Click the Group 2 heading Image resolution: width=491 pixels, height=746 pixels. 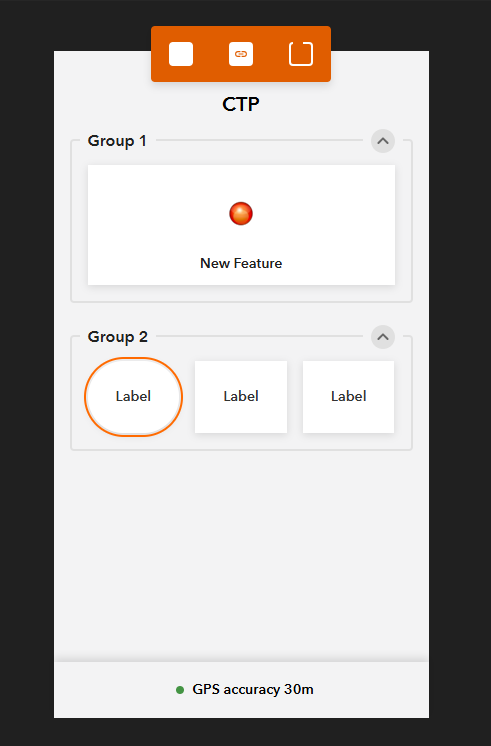pyautogui.click(x=118, y=337)
